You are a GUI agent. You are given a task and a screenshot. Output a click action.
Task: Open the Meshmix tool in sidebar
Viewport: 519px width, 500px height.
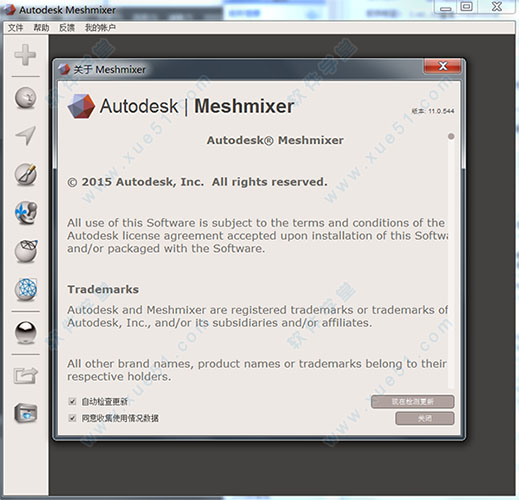pyautogui.click(x=26, y=98)
